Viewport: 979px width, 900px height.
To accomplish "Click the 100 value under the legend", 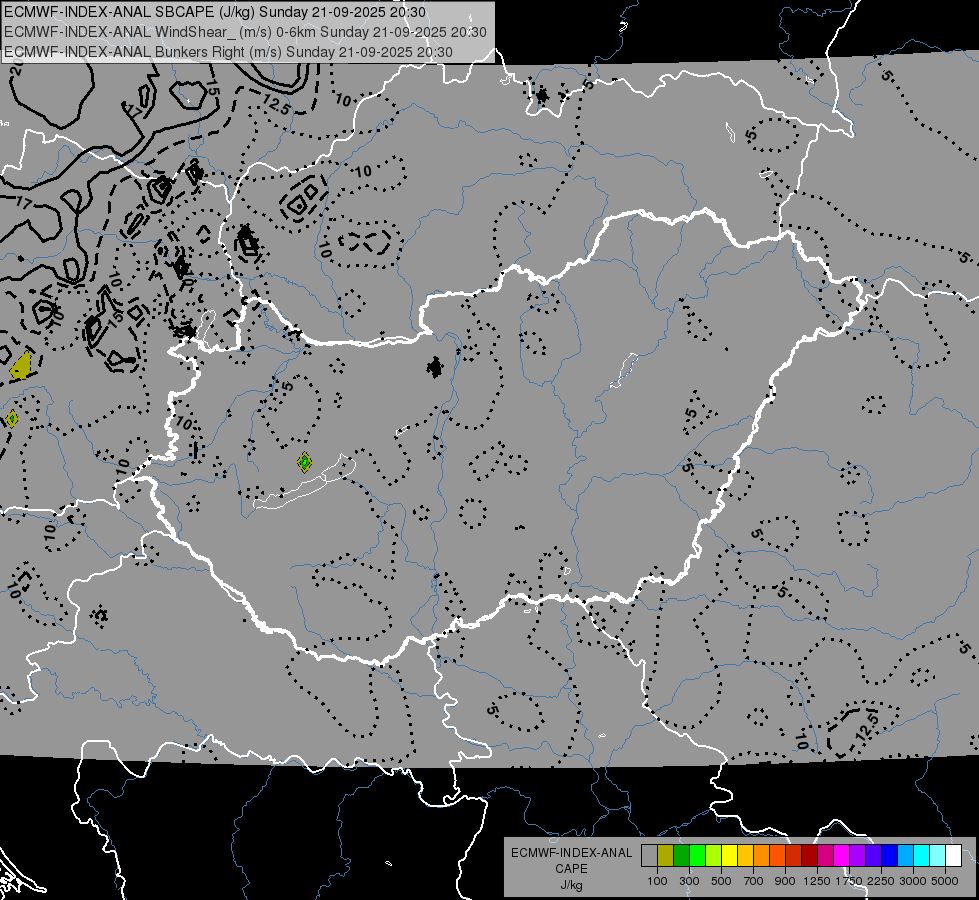I will pyautogui.click(x=657, y=881).
